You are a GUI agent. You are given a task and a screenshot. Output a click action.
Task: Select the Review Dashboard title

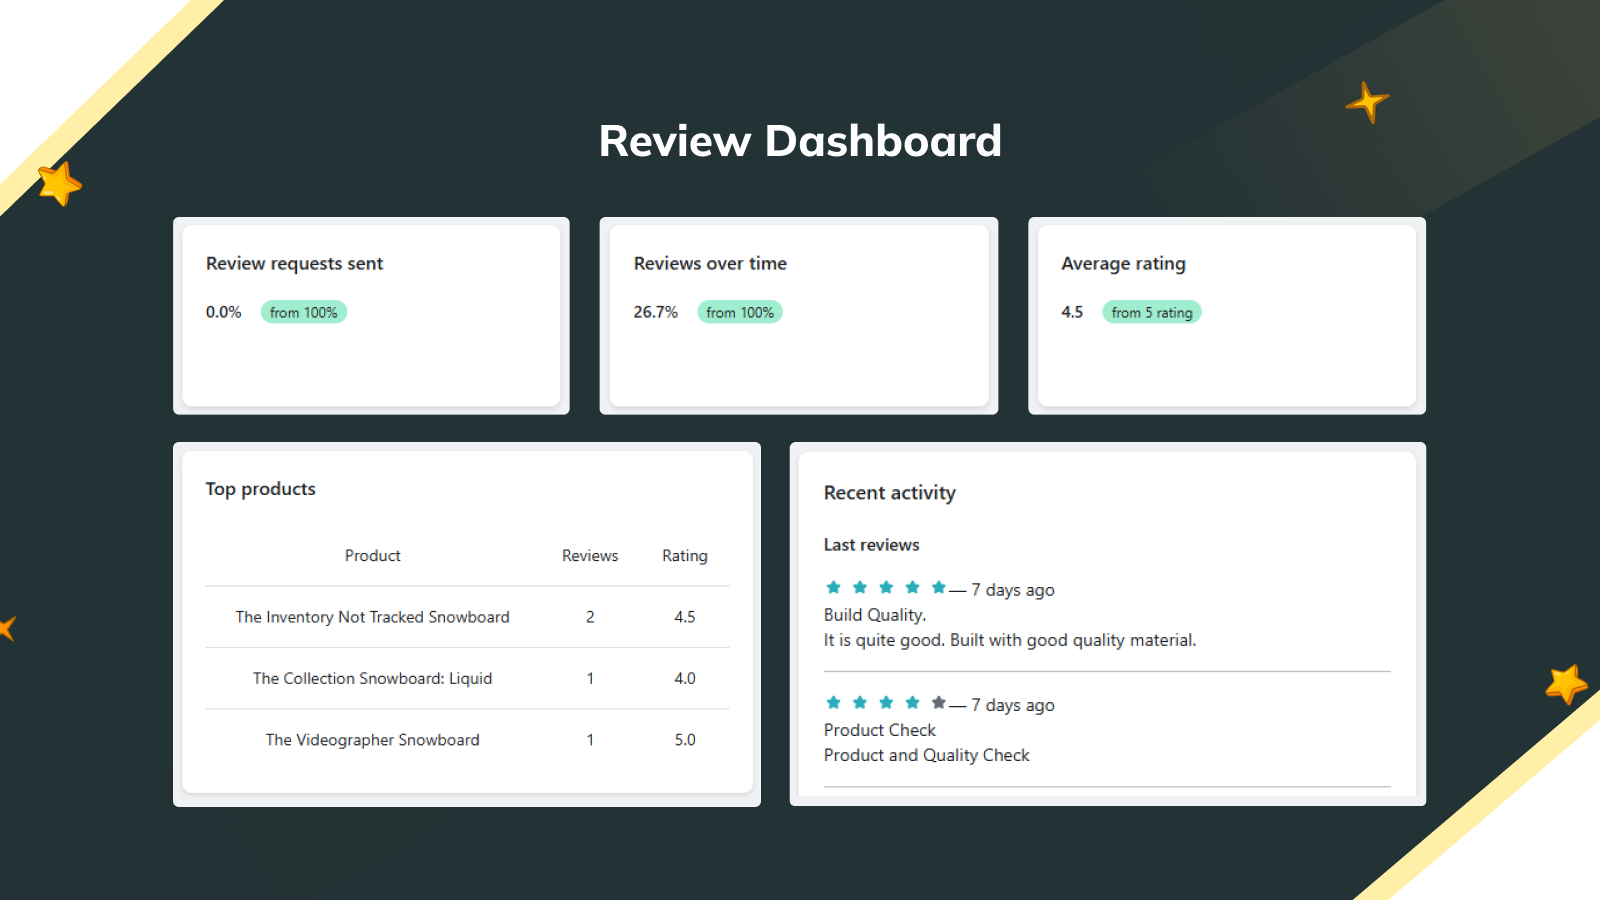pyautogui.click(x=800, y=140)
